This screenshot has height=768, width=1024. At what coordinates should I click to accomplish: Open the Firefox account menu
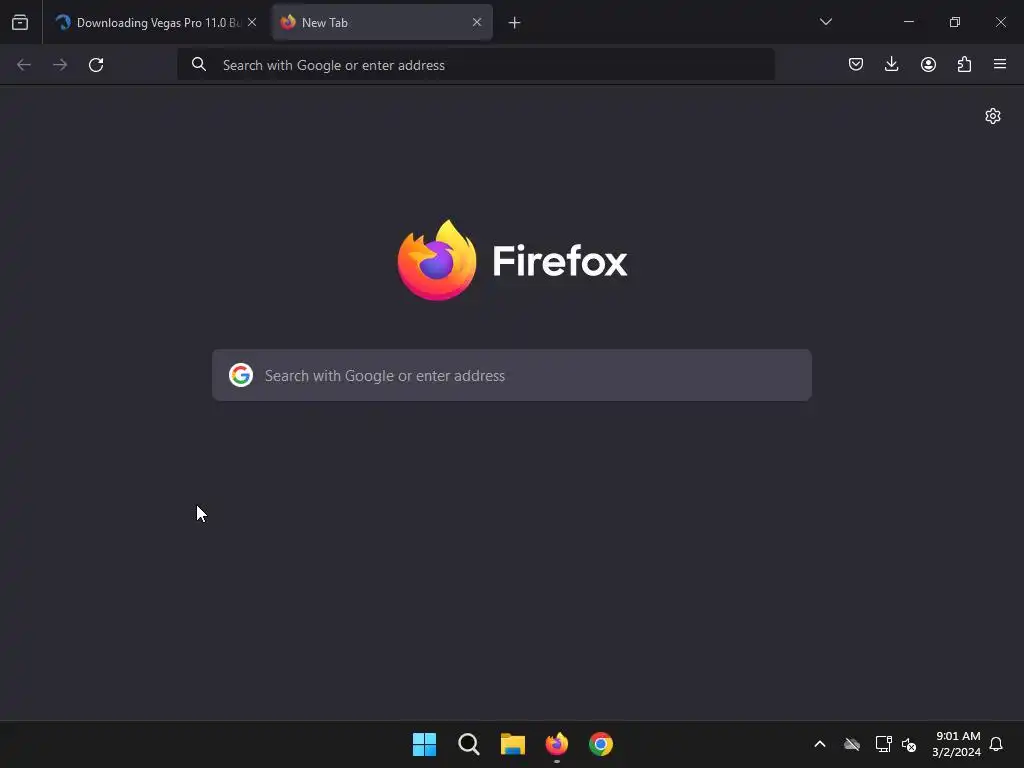point(928,64)
